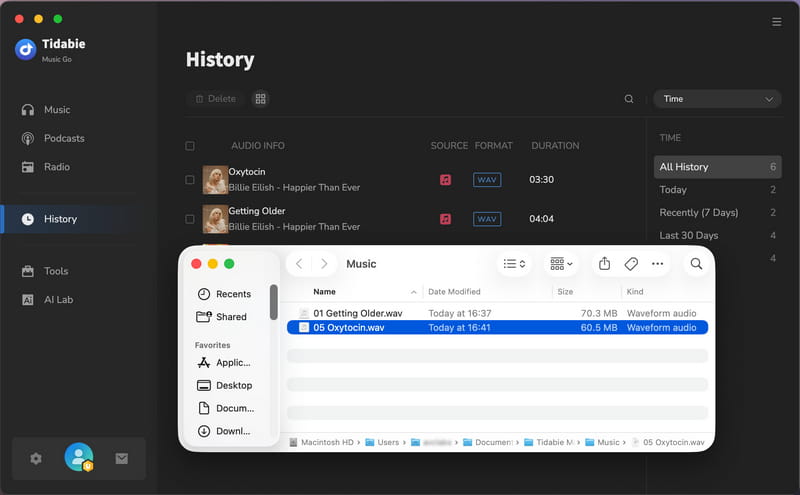800x495 pixels.
Task: Sort Finder files by Name column
Action: point(324,292)
